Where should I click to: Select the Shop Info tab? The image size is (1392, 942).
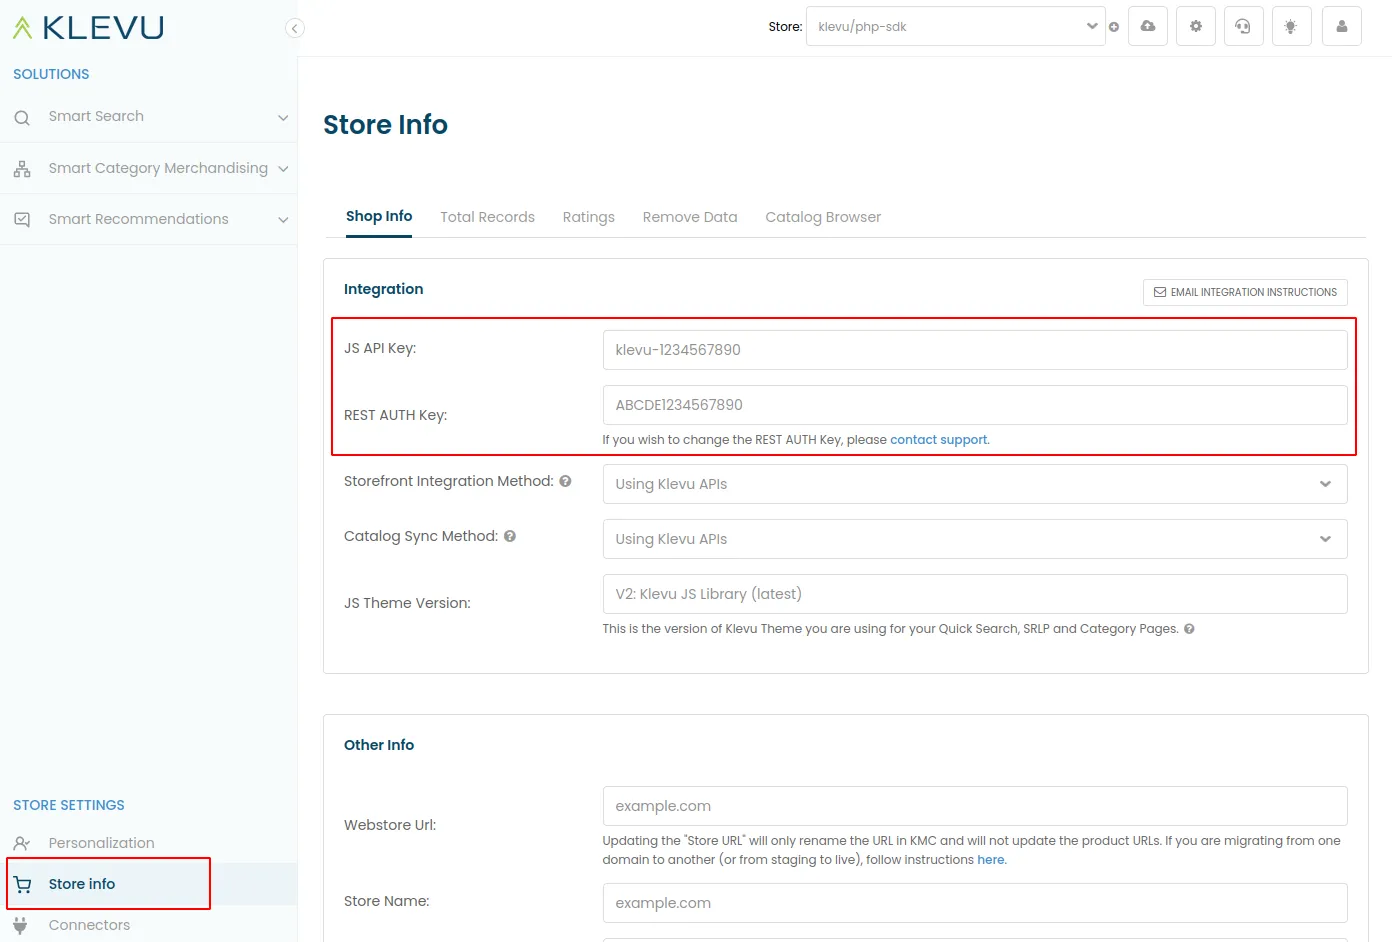(379, 216)
